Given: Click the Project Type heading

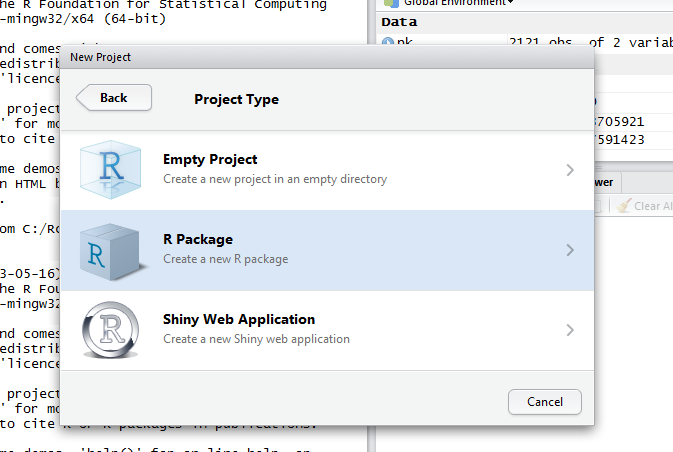Looking at the screenshot, I should [236, 99].
